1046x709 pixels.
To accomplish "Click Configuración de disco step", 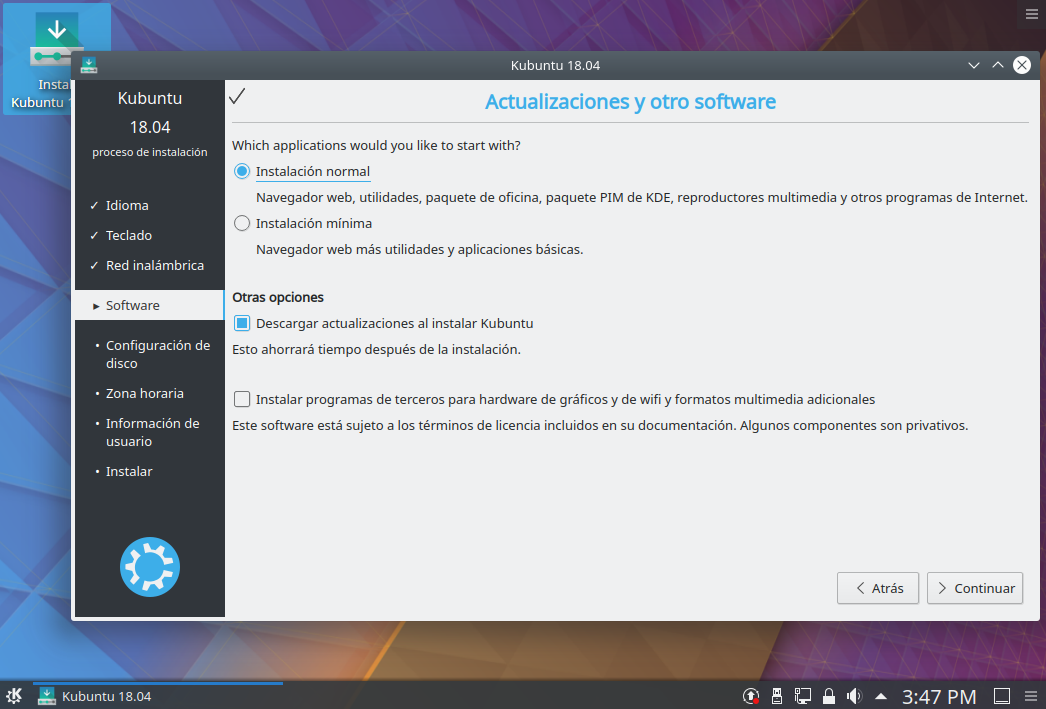I will (158, 354).
